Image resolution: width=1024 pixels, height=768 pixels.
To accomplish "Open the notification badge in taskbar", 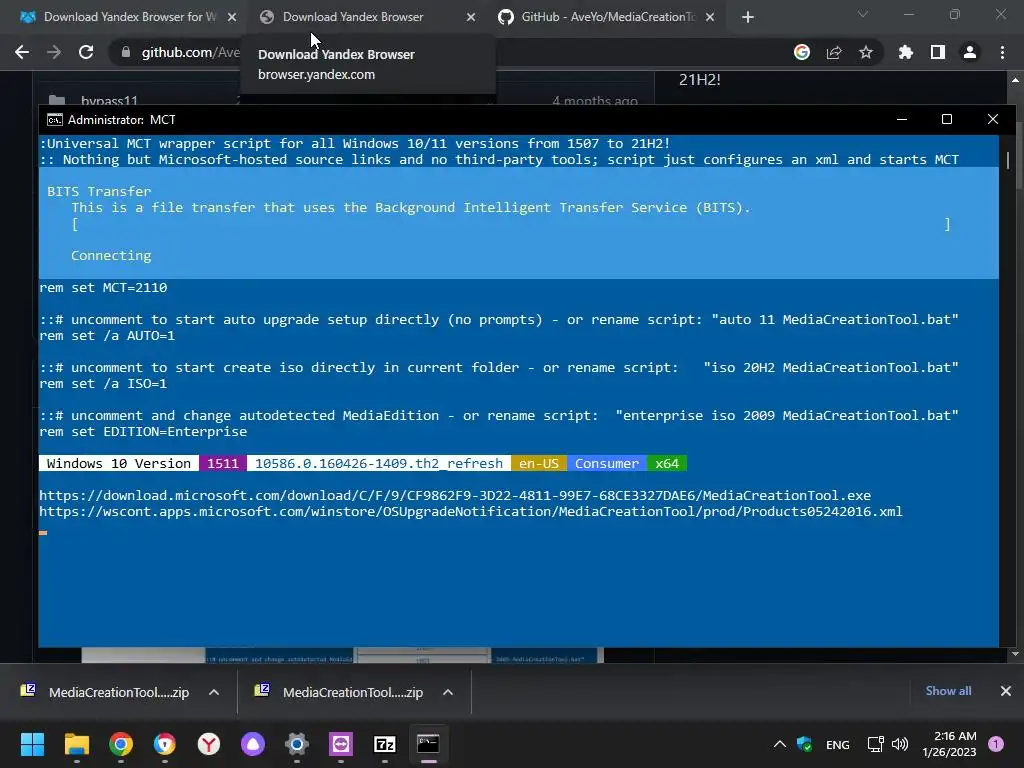I will (x=996, y=744).
